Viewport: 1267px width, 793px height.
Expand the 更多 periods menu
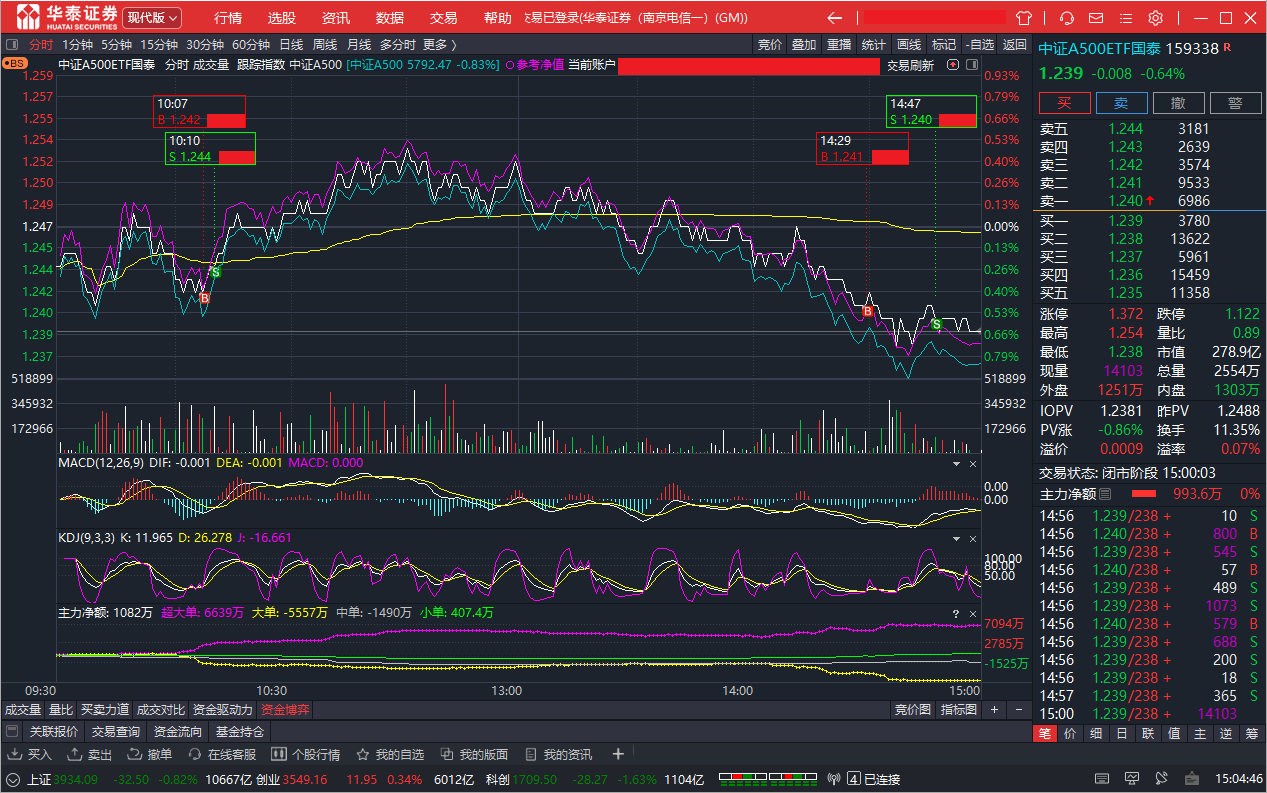439,44
